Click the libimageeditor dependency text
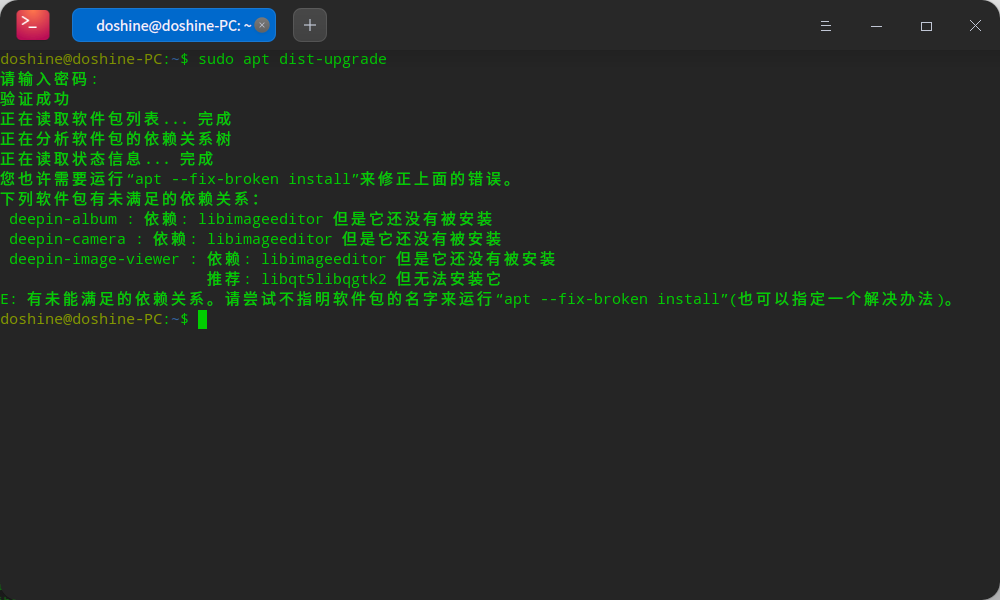The image size is (1000, 600). (260, 218)
